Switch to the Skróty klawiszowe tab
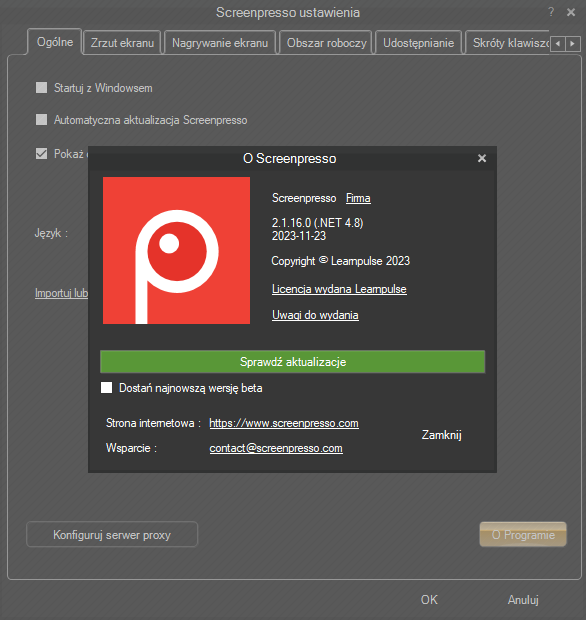Image resolution: width=586 pixels, height=620 pixels. click(508, 43)
